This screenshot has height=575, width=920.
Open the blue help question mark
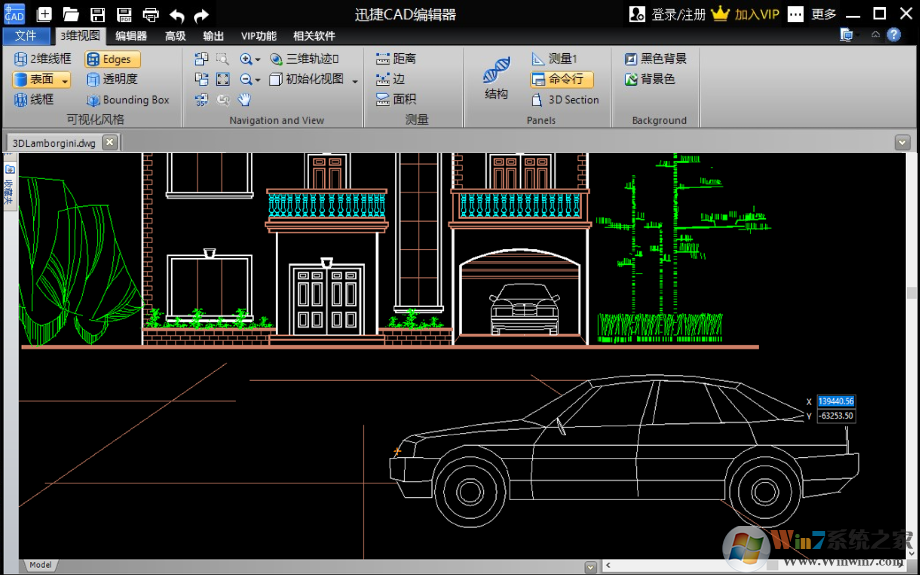[893, 35]
